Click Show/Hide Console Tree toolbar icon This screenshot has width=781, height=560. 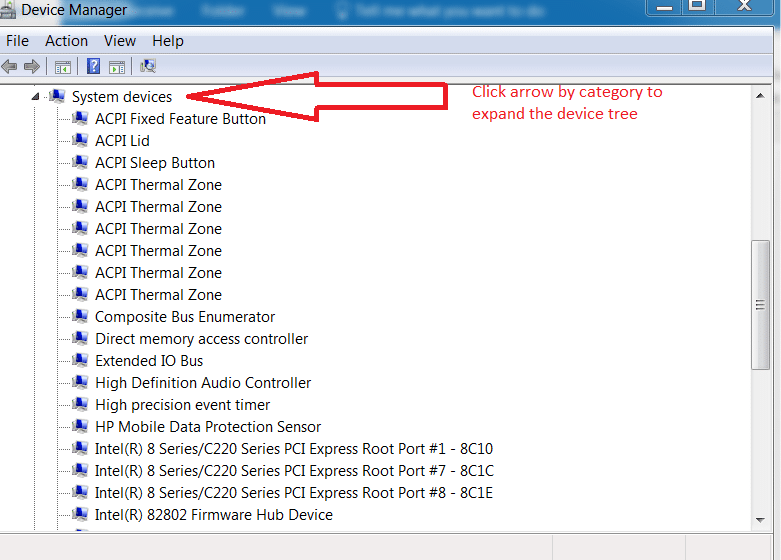pyautogui.click(x=62, y=67)
